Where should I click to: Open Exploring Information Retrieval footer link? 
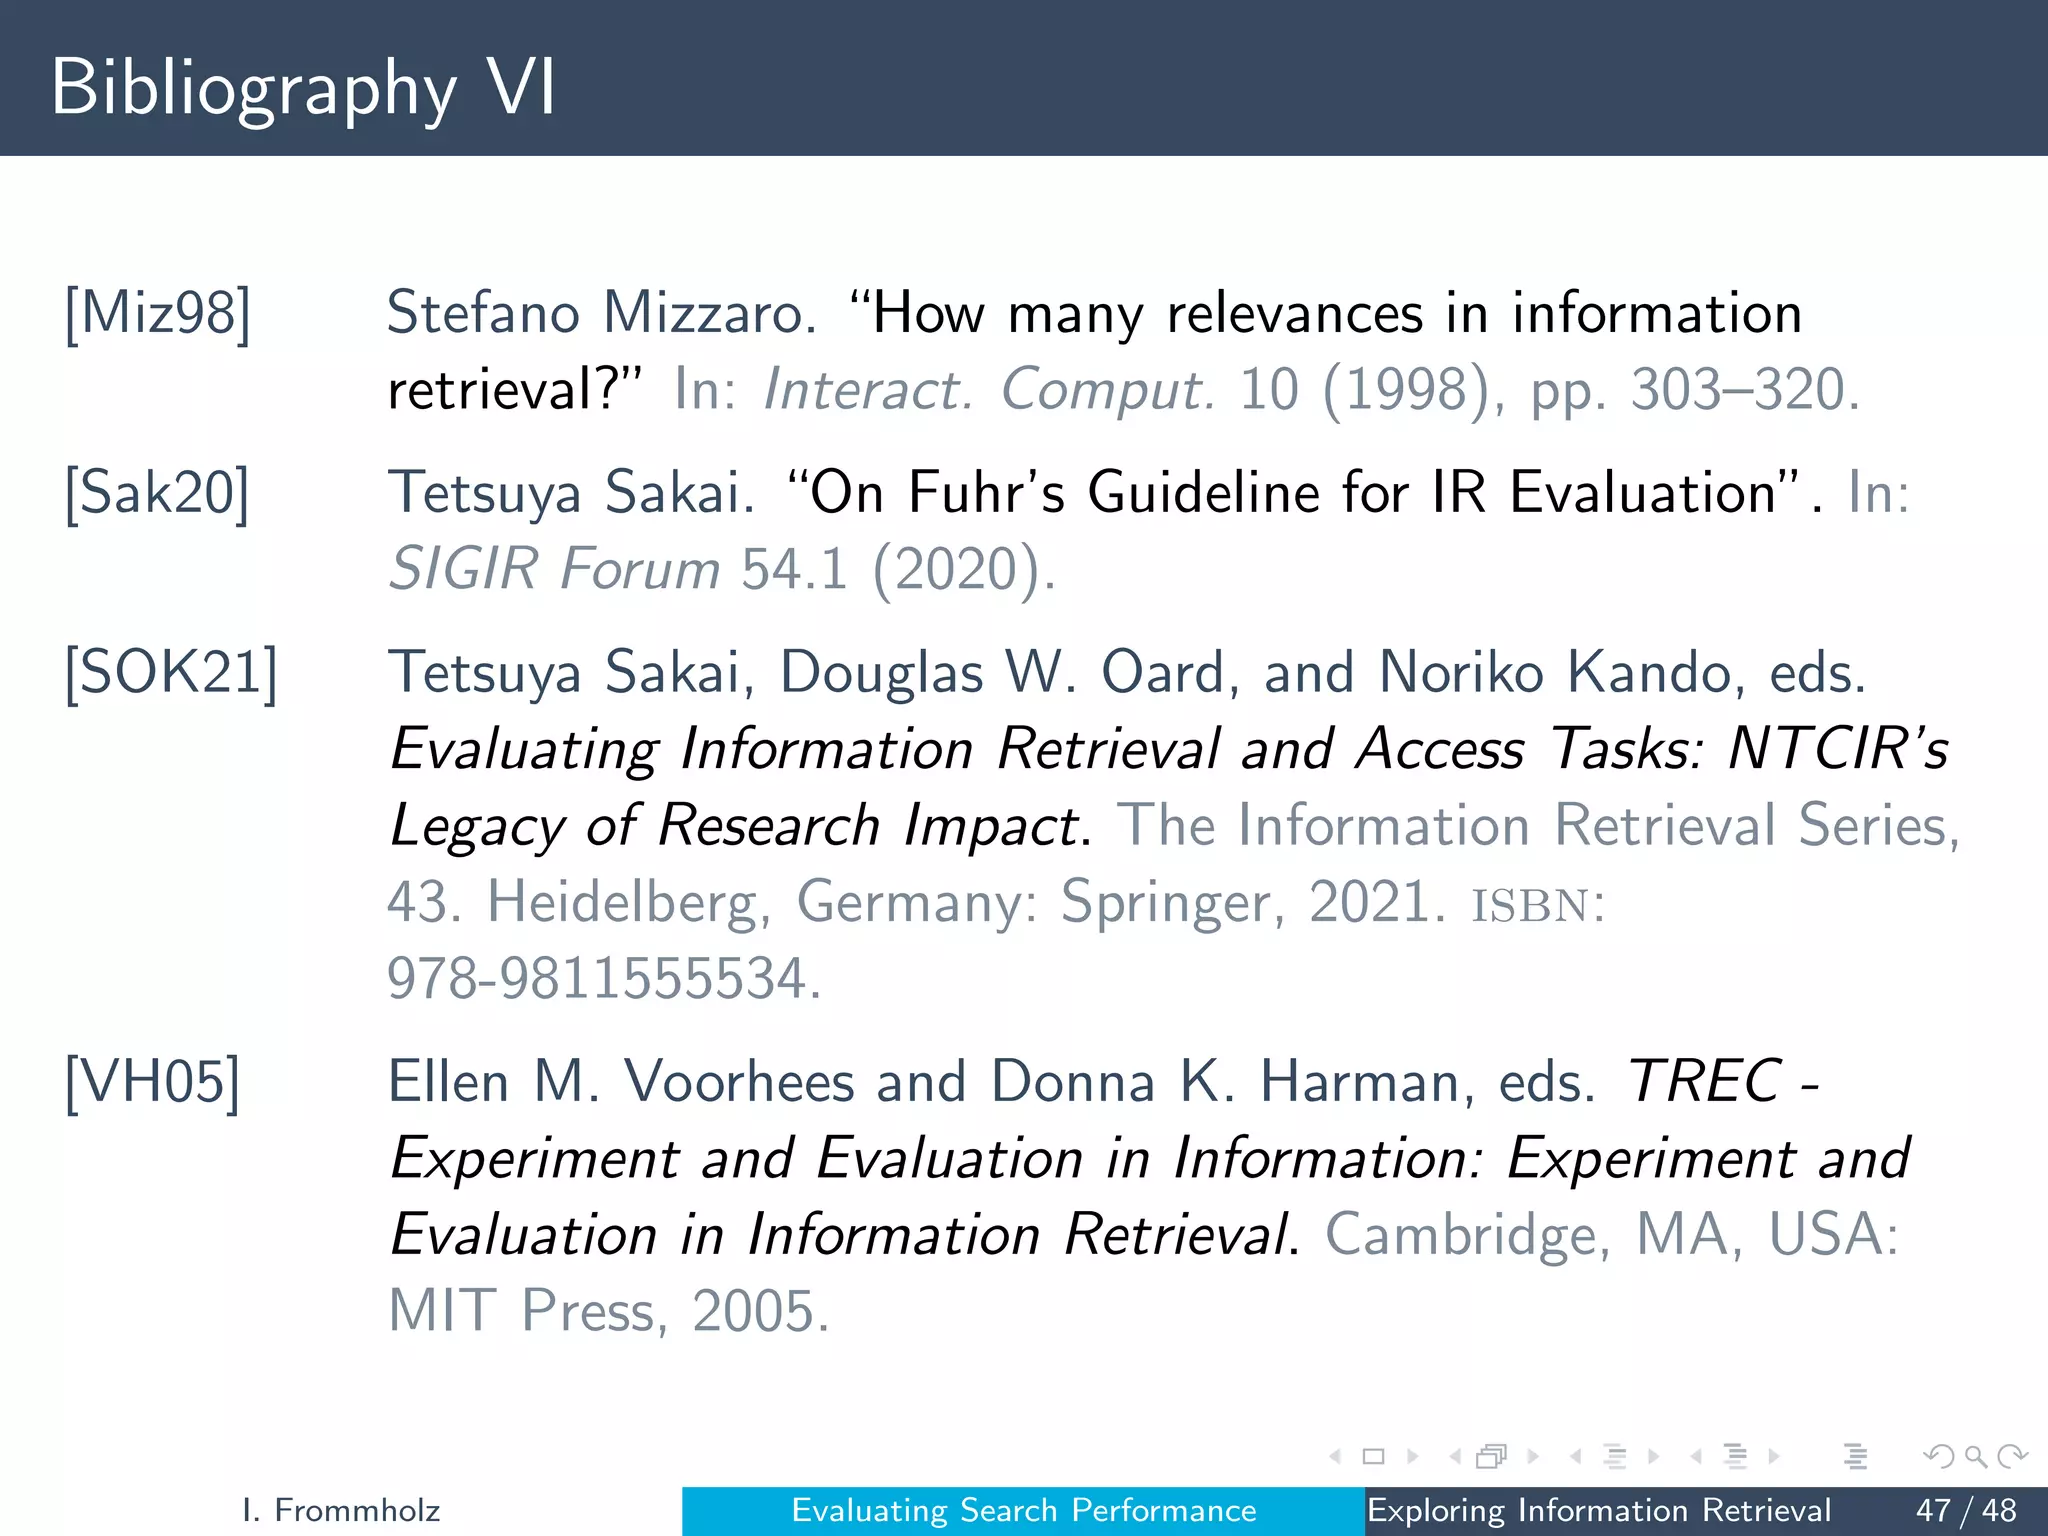[x=1598, y=1510]
